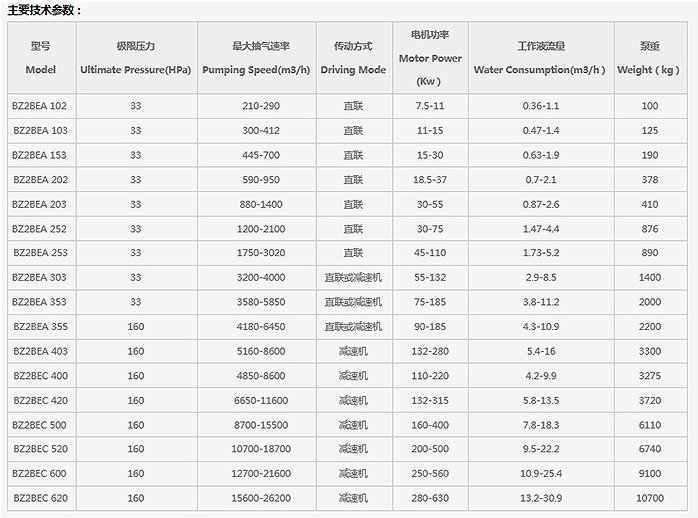Image resolution: width=698 pixels, height=518 pixels.
Task: Click the BZ2BEA 253 model cell
Action: 40,253
